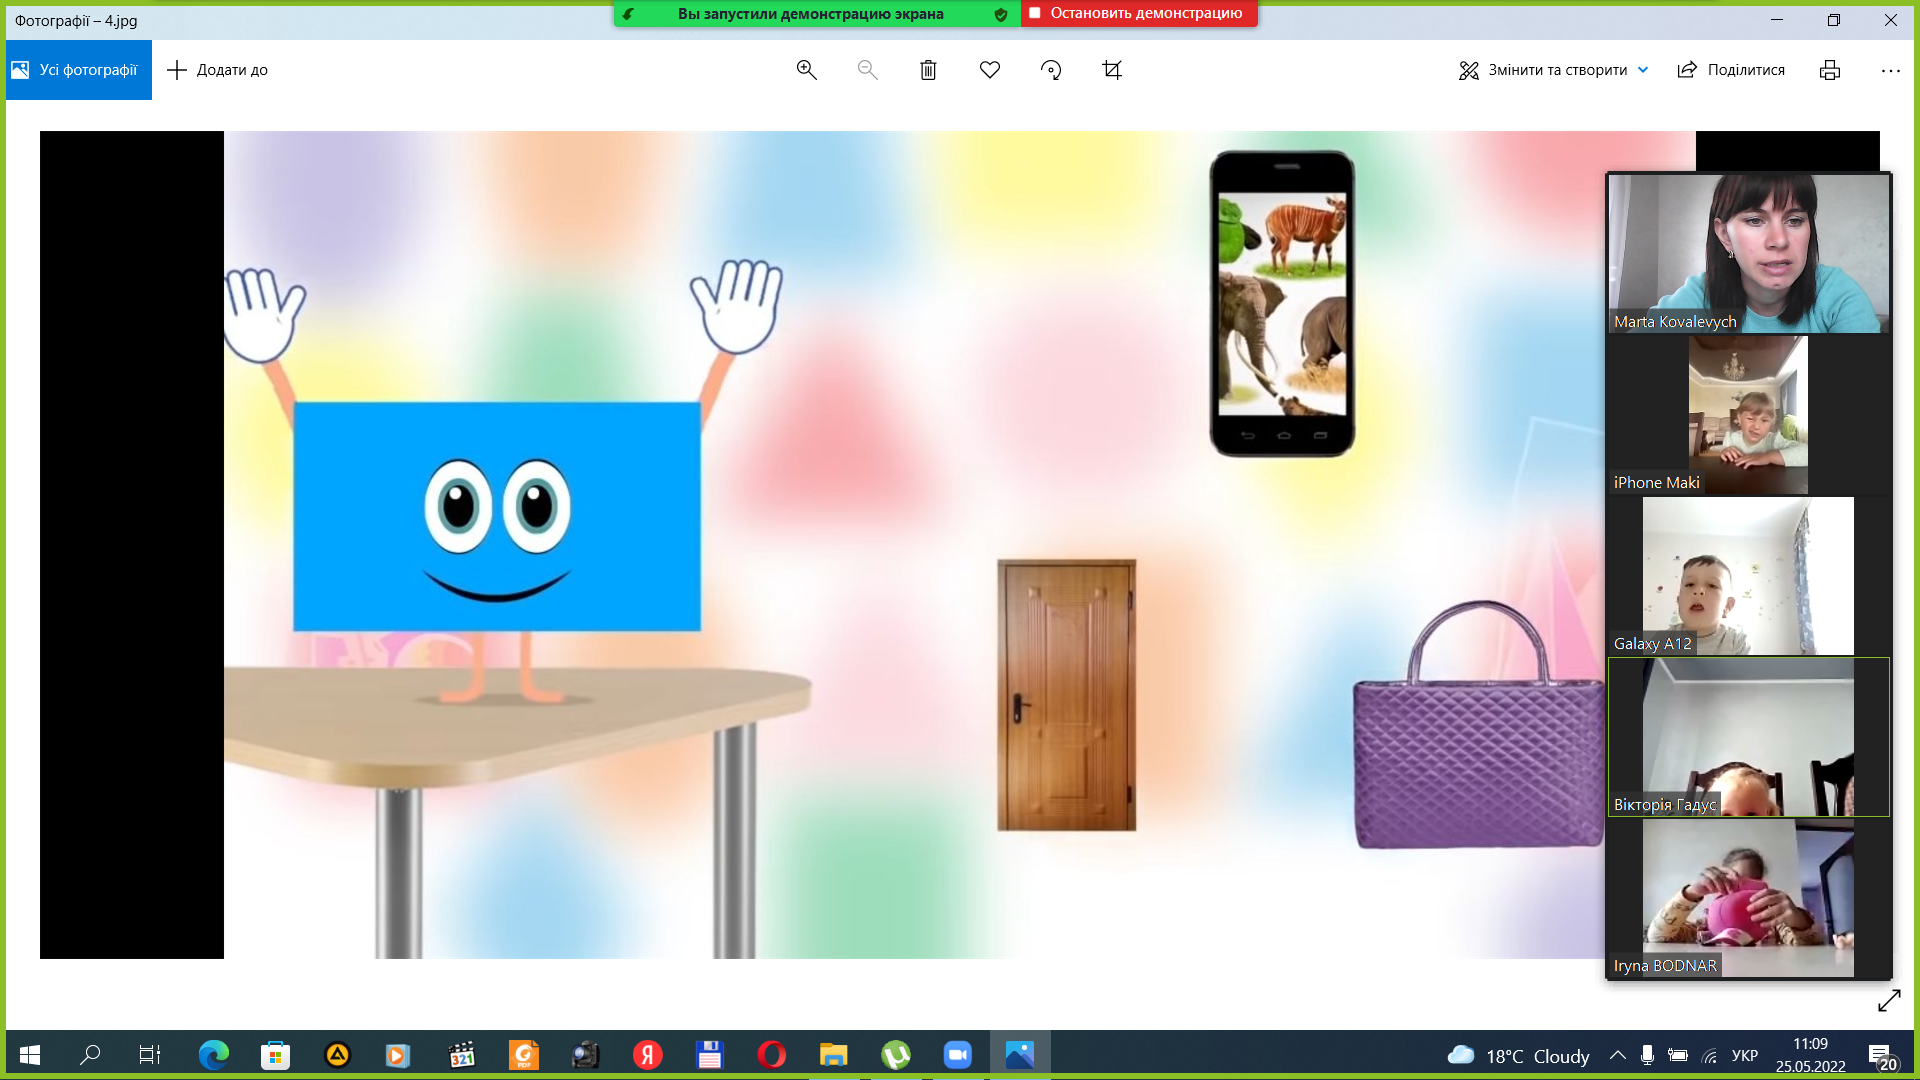The height and width of the screenshot is (1080, 1920).
Task: Click the Поділитися share button
Action: click(x=1731, y=70)
